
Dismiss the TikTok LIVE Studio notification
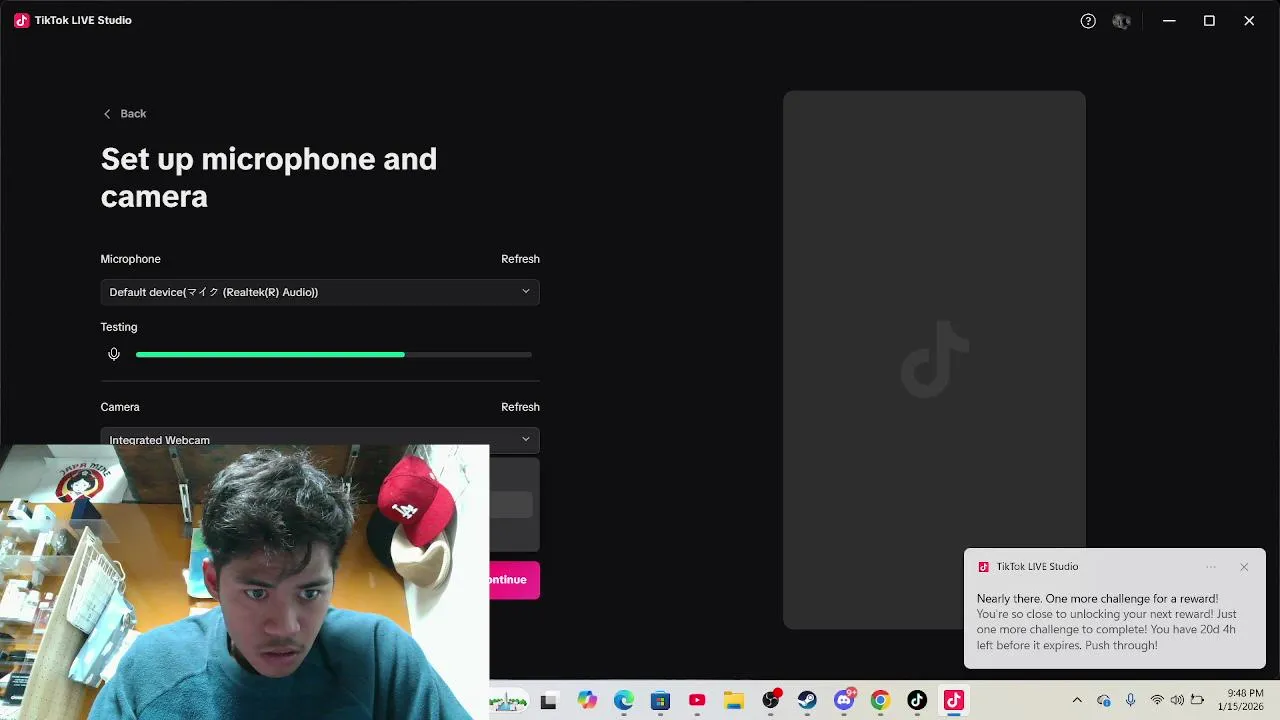1244,567
